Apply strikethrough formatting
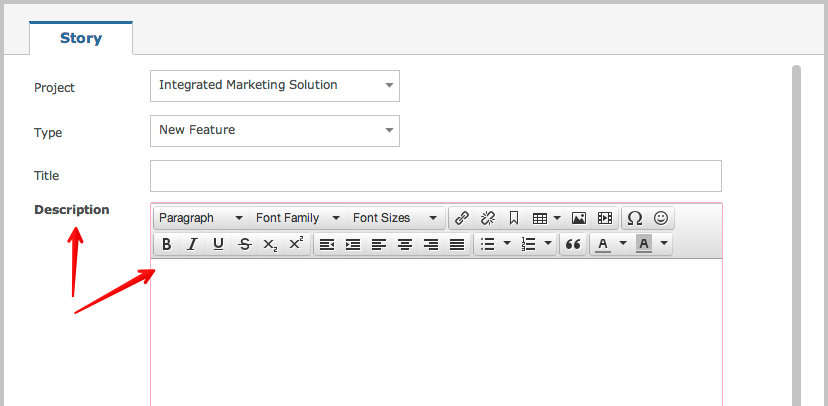828x406 pixels. (x=244, y=244)
